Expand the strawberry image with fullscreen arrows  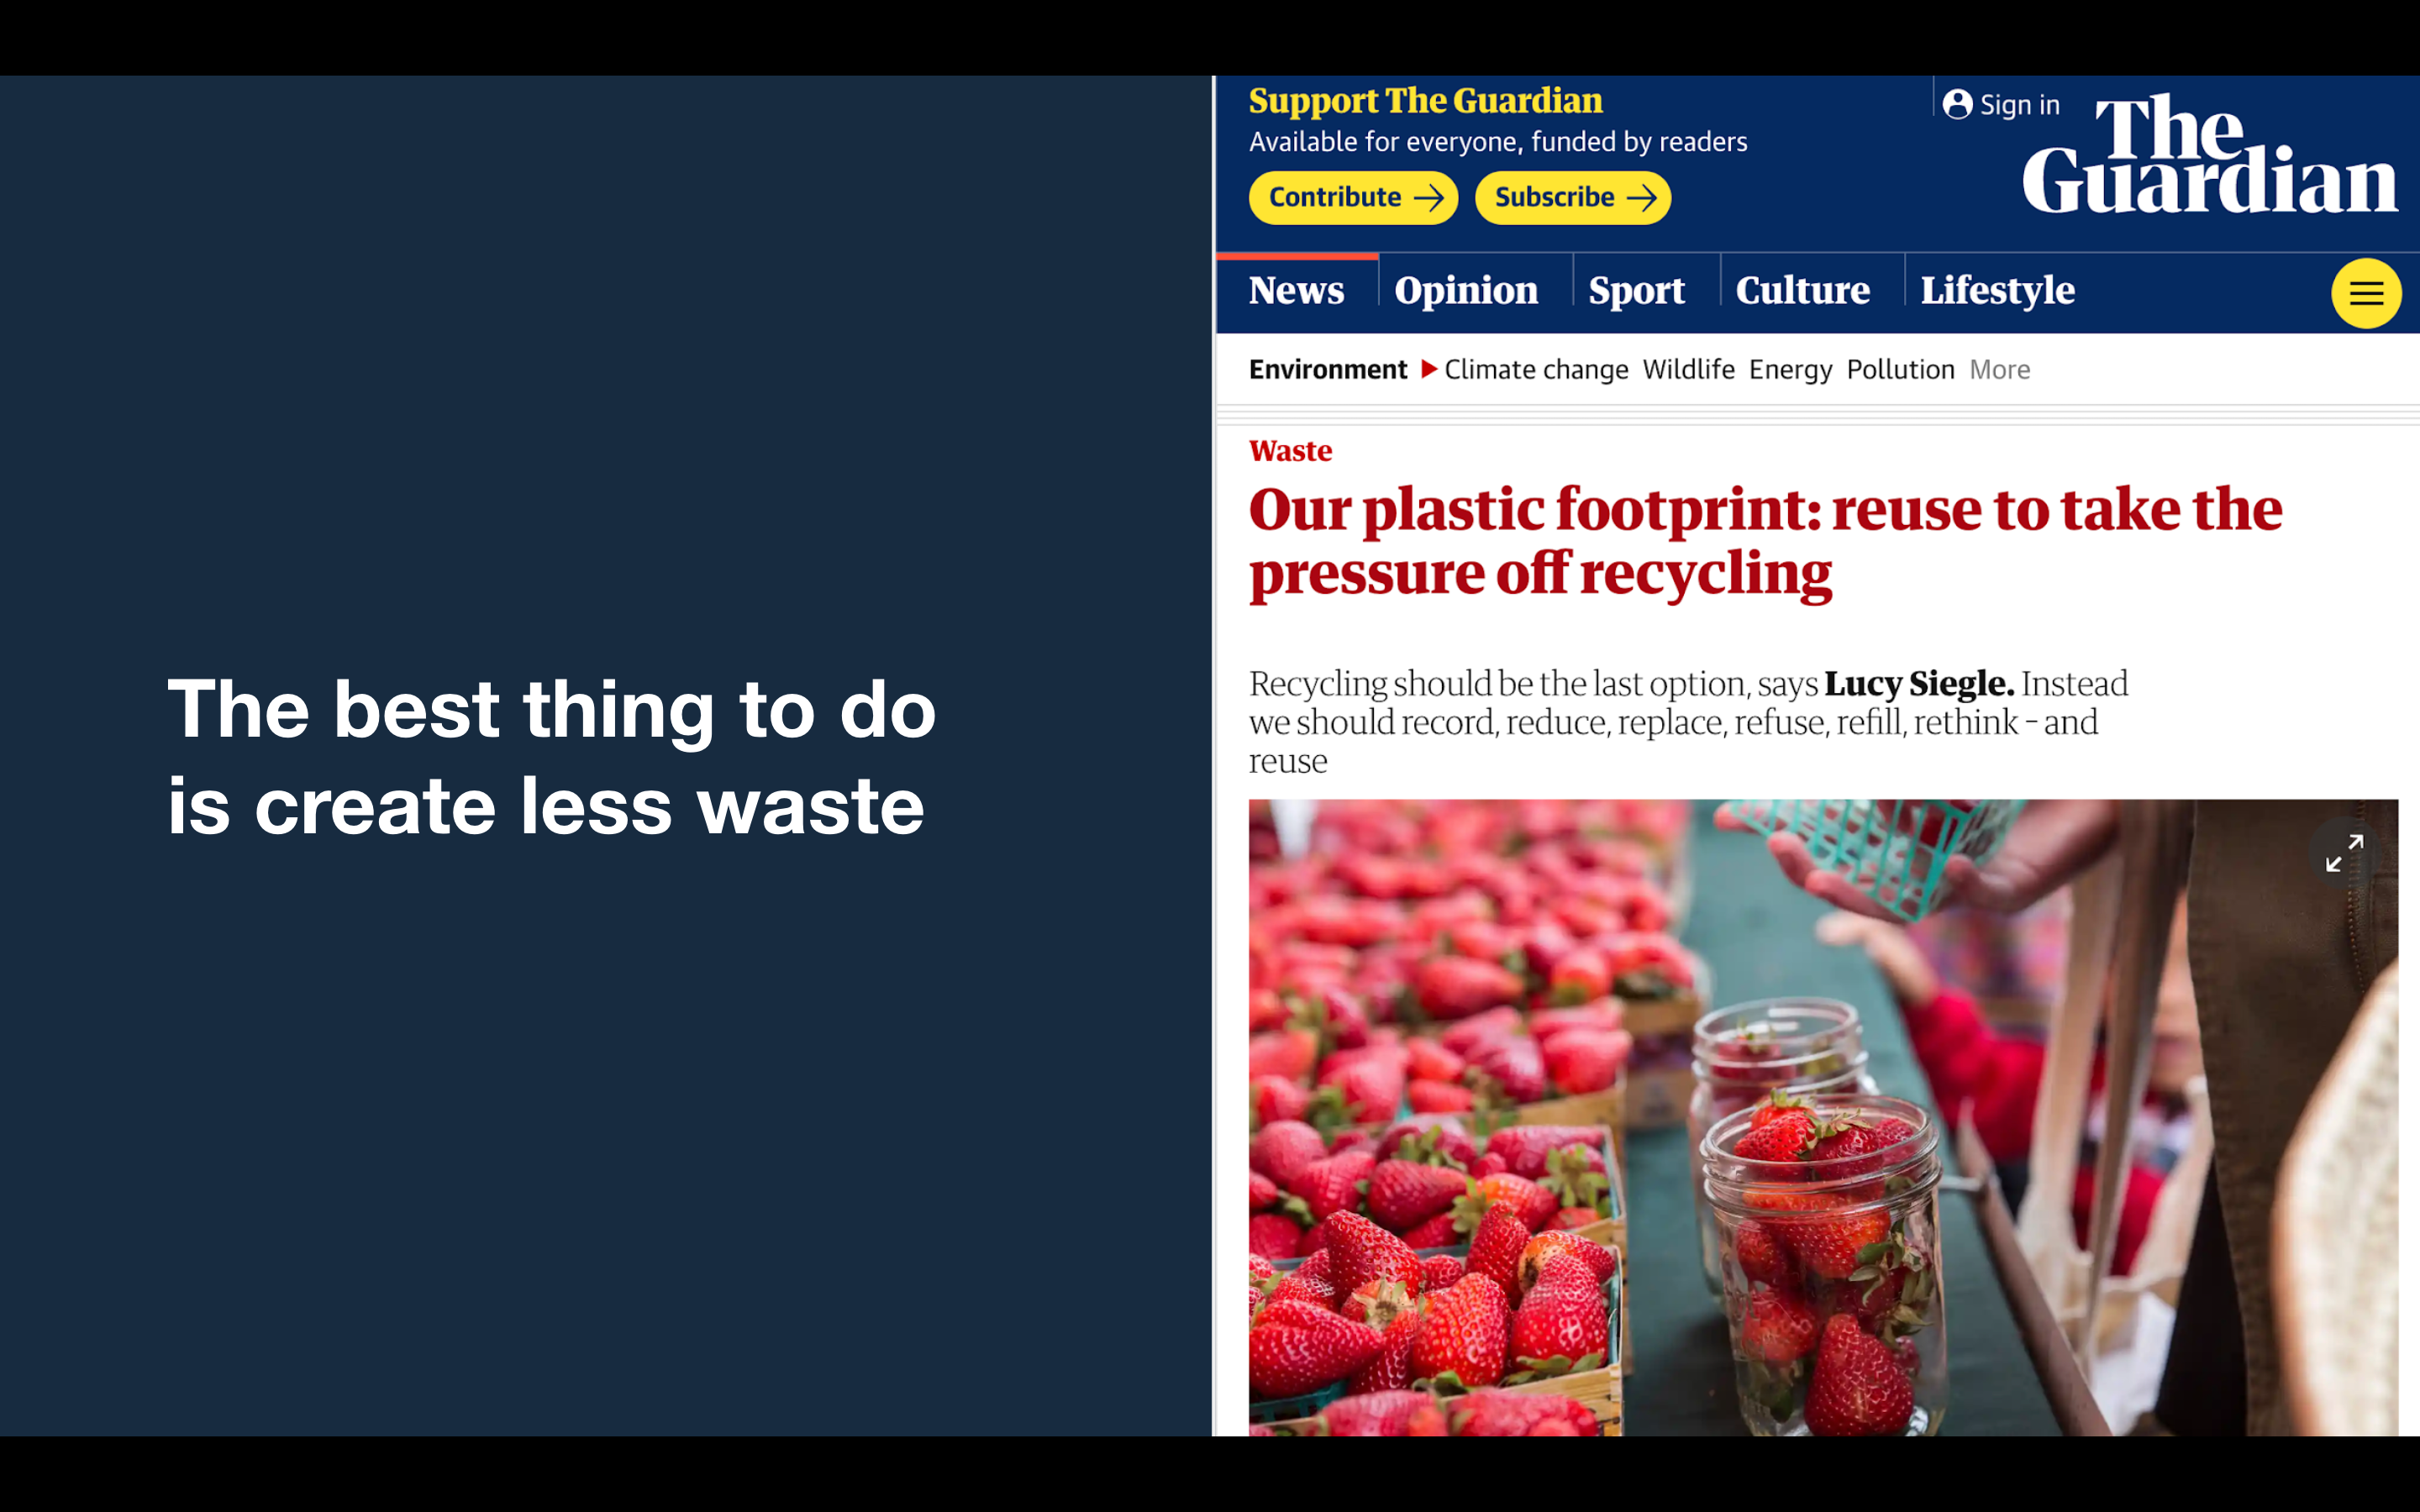pos(2343,853)
